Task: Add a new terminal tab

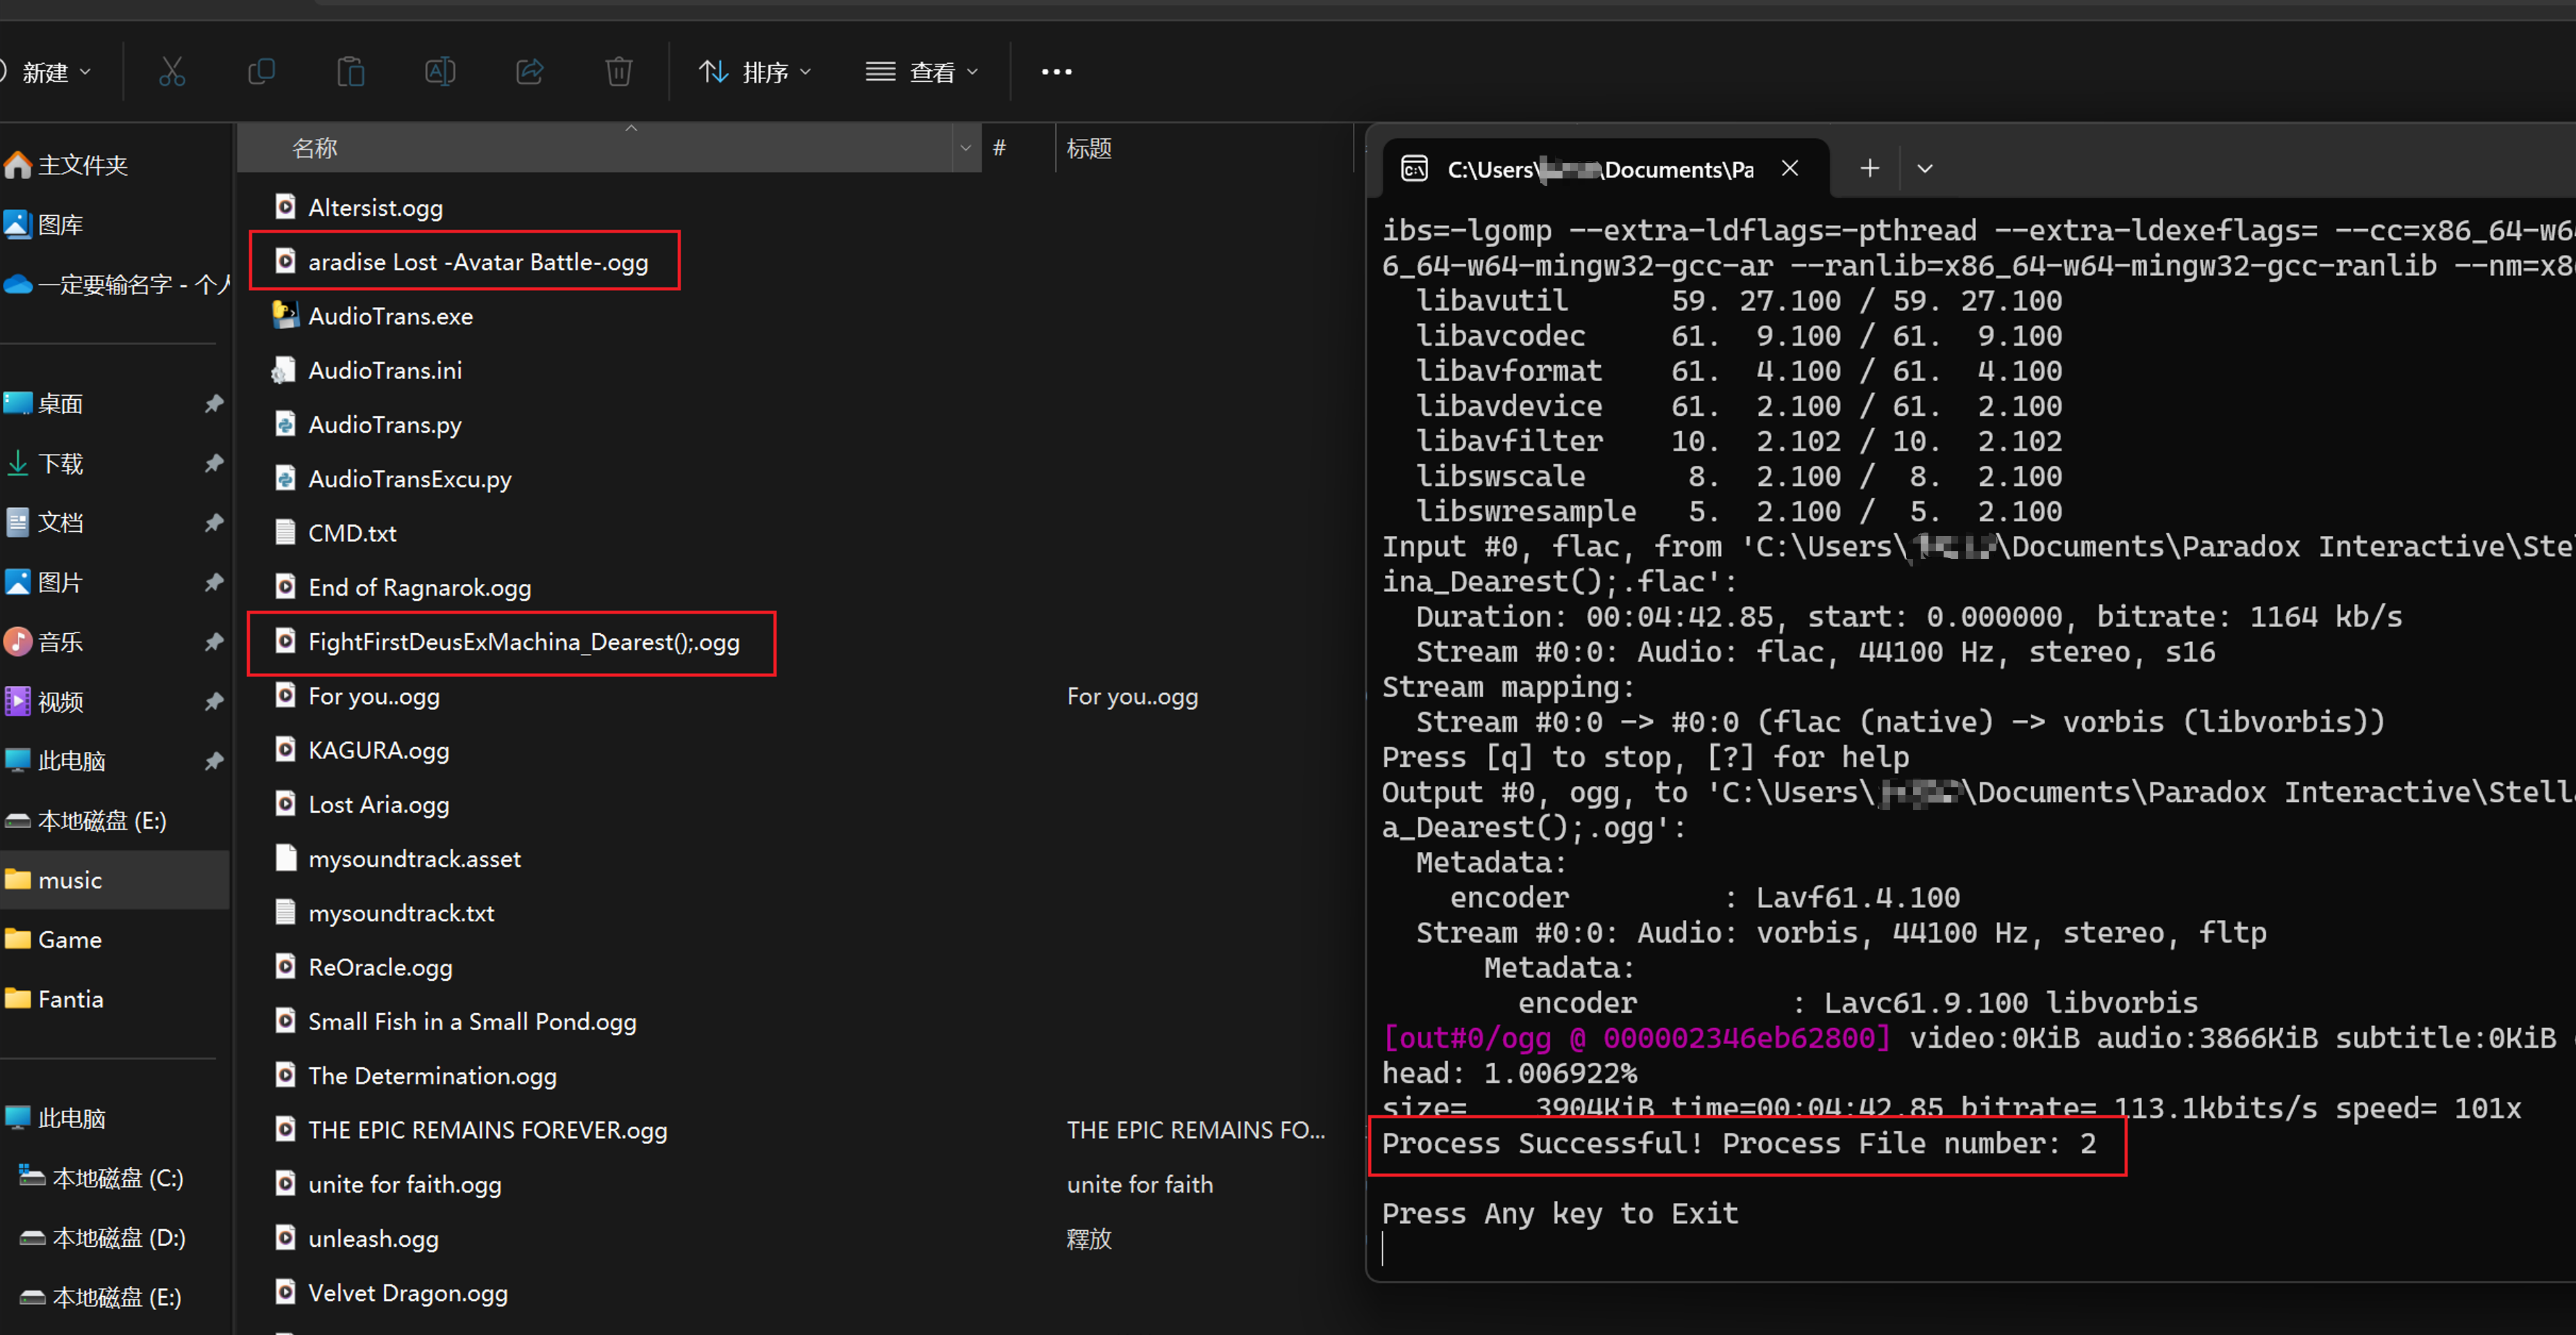Action: tap(1869, 168)
